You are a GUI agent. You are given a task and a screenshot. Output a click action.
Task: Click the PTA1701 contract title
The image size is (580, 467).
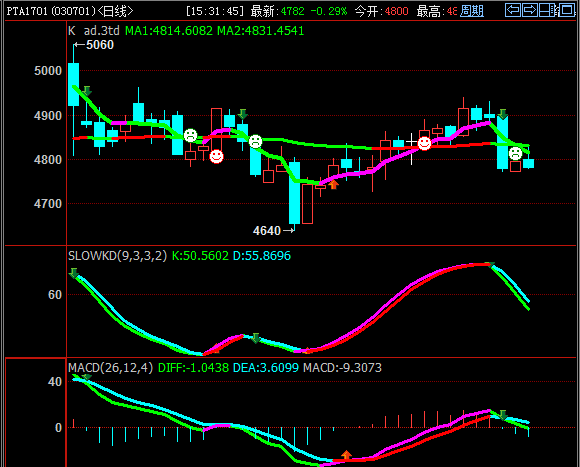pos(27,11)
